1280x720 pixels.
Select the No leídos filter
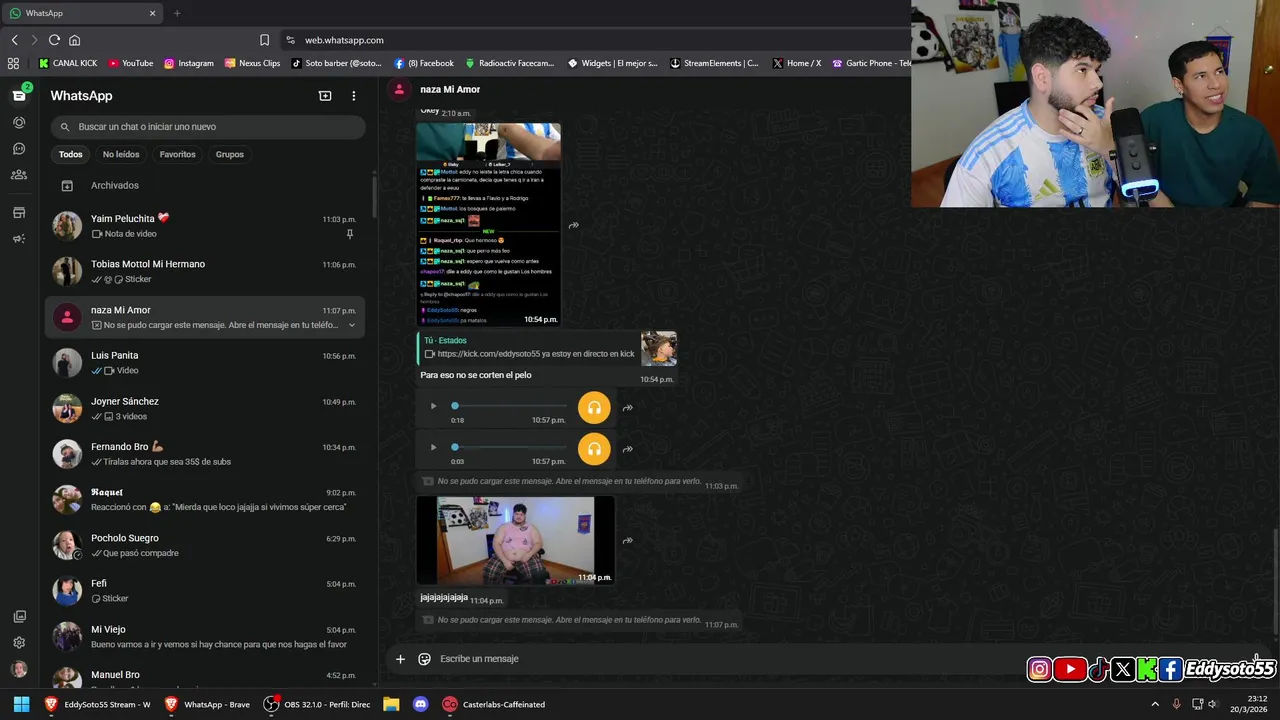coord(121,154)
